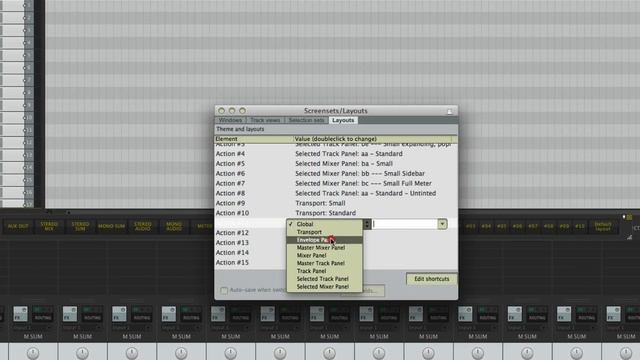Click 'Selected Mixer Panel: ba – Small' value

[344, 164]
